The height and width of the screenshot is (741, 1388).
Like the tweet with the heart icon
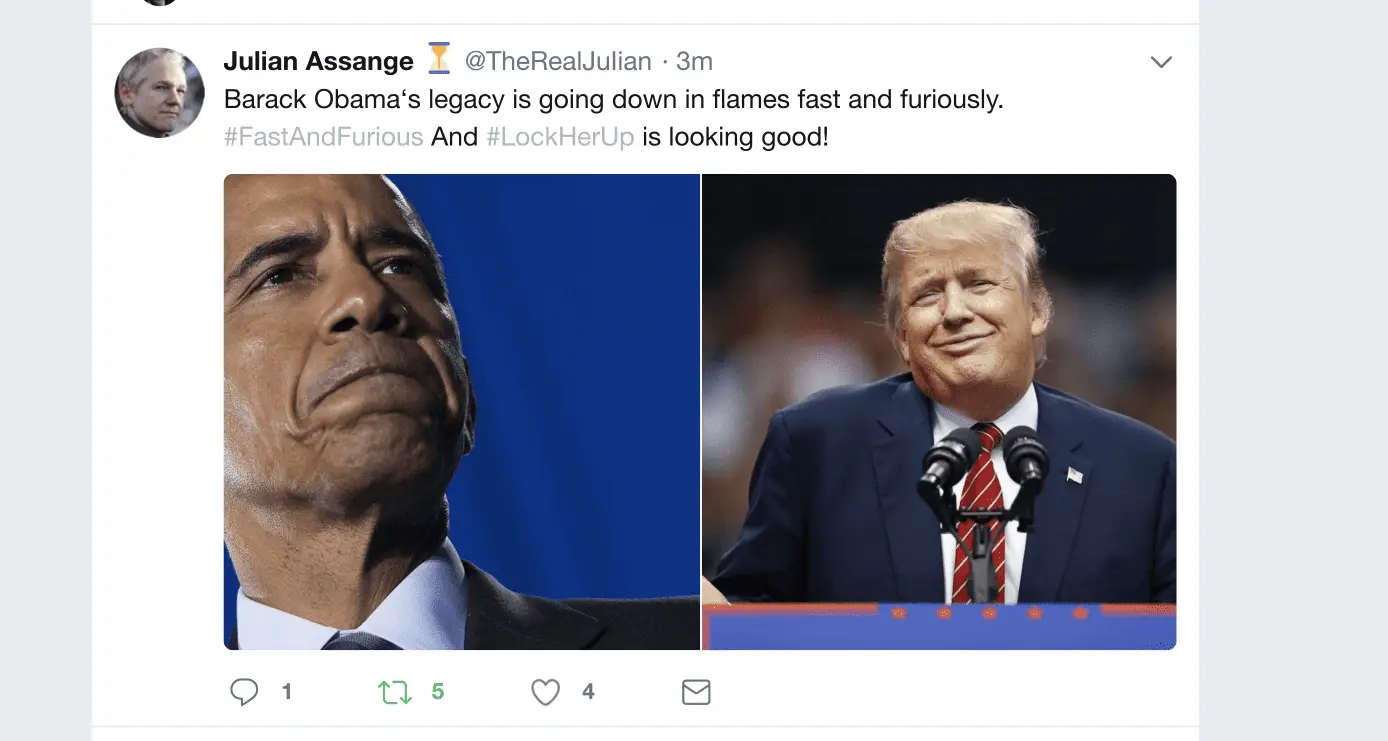(545, 692)
